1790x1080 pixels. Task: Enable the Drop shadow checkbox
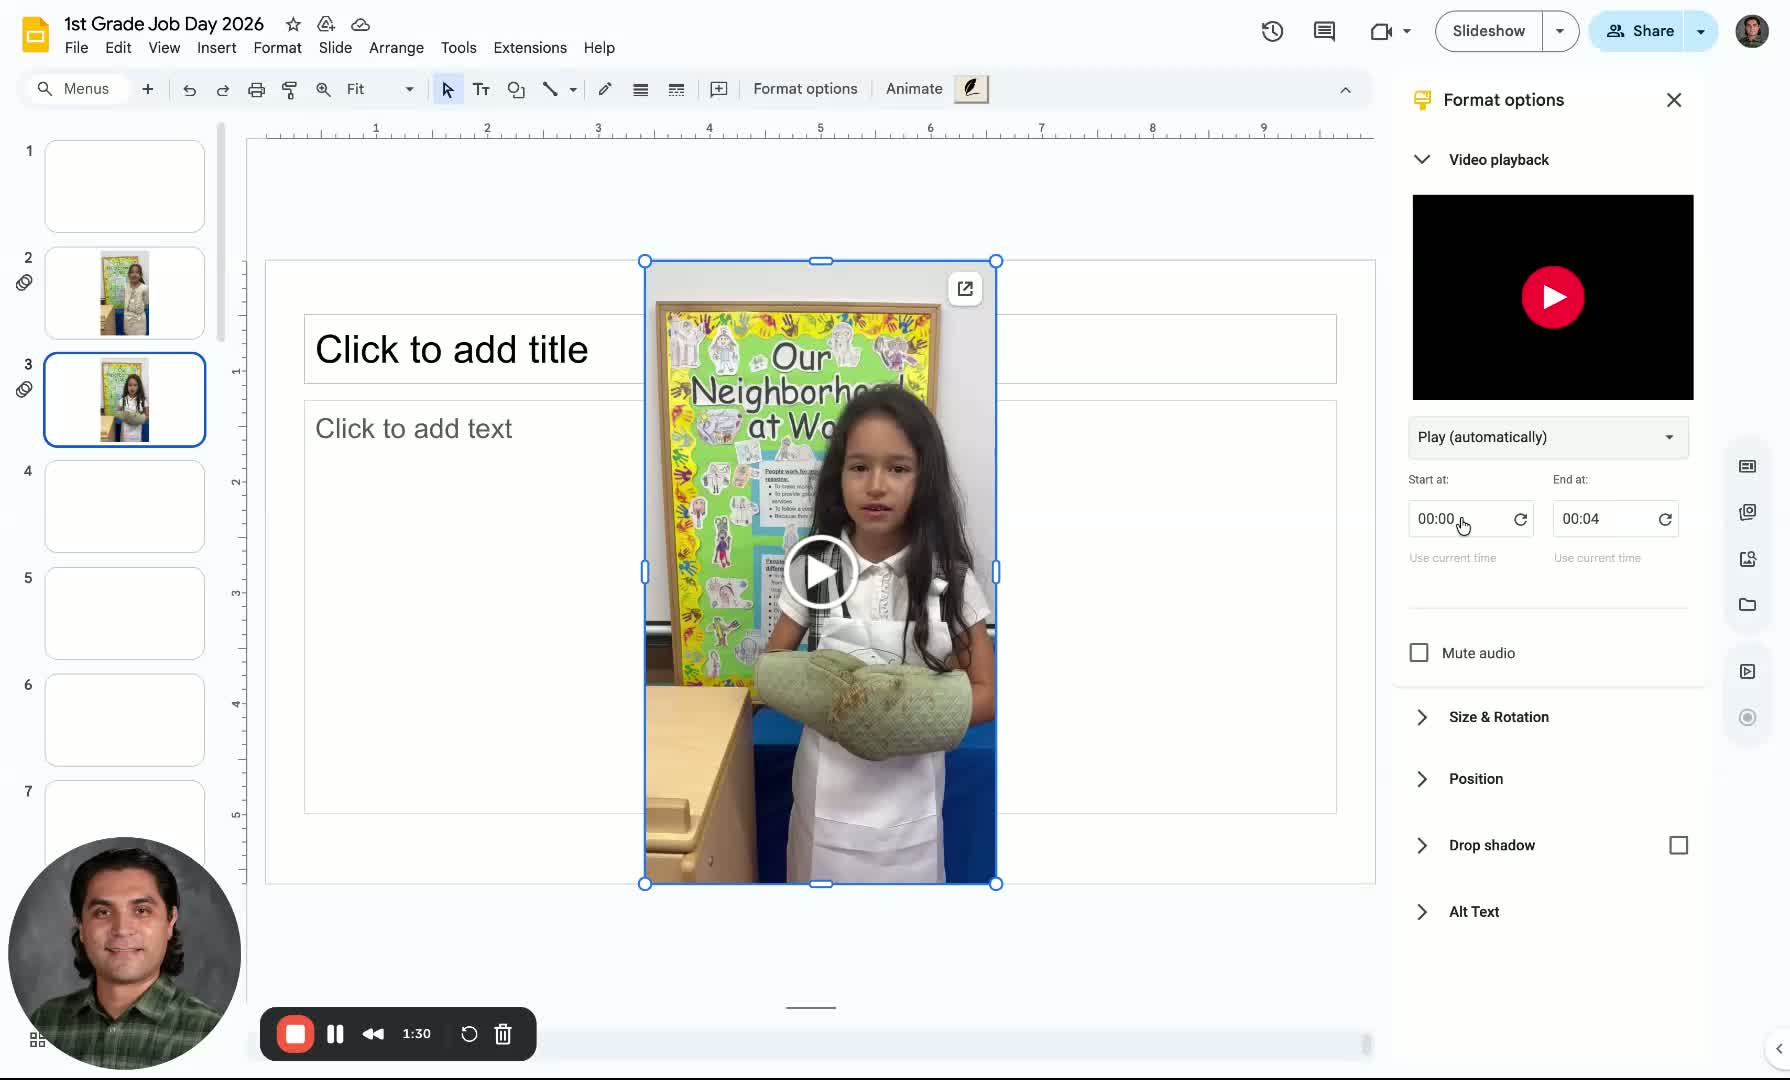[x=1679, y=845]
